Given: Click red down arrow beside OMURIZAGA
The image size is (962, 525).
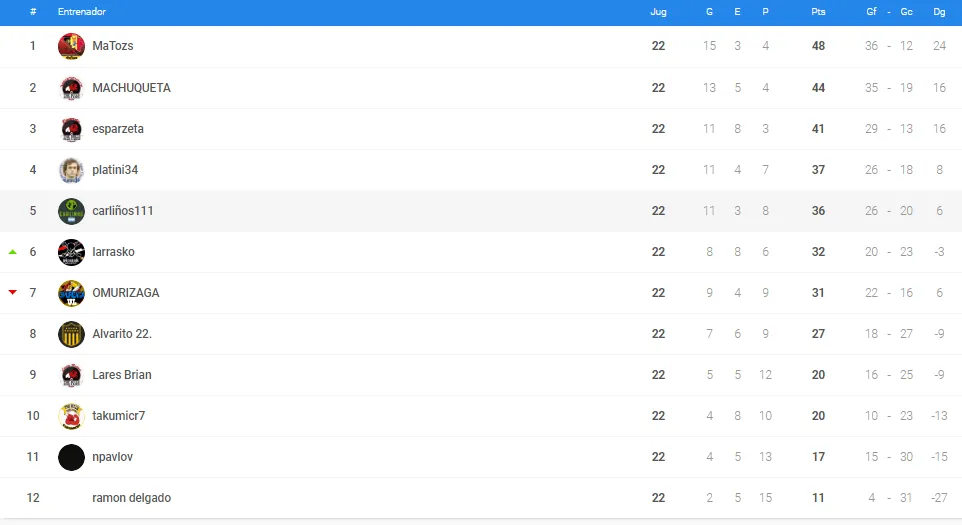Looking at the screenshot, I should click(12, 293).
